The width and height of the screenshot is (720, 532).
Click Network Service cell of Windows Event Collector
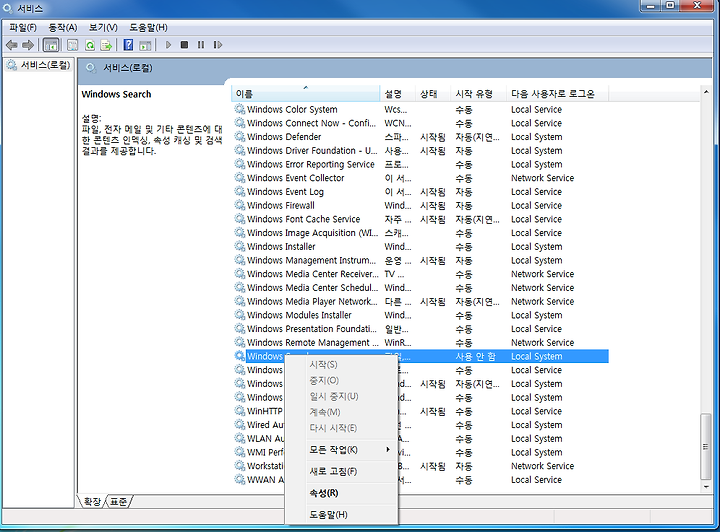542,178
